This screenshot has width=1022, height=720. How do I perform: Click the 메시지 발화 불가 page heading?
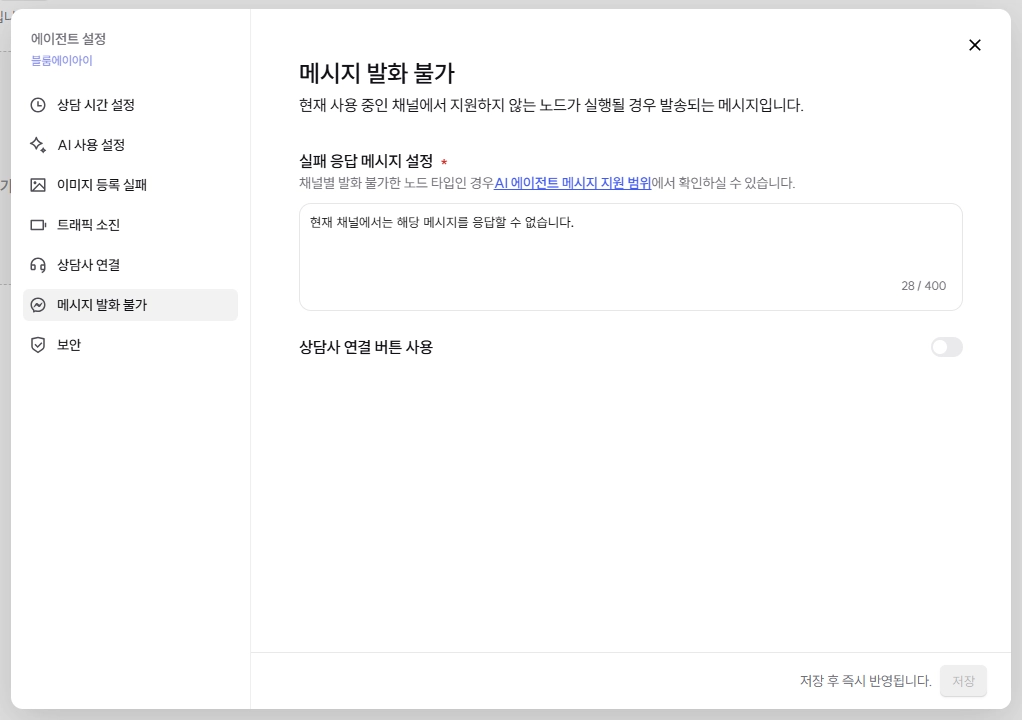tap(377, 72)
